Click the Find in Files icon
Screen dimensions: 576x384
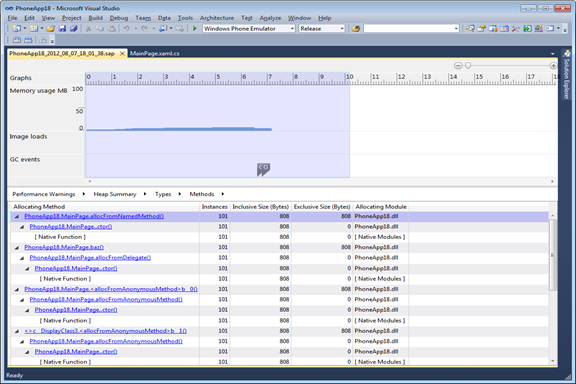click(356, 28)
